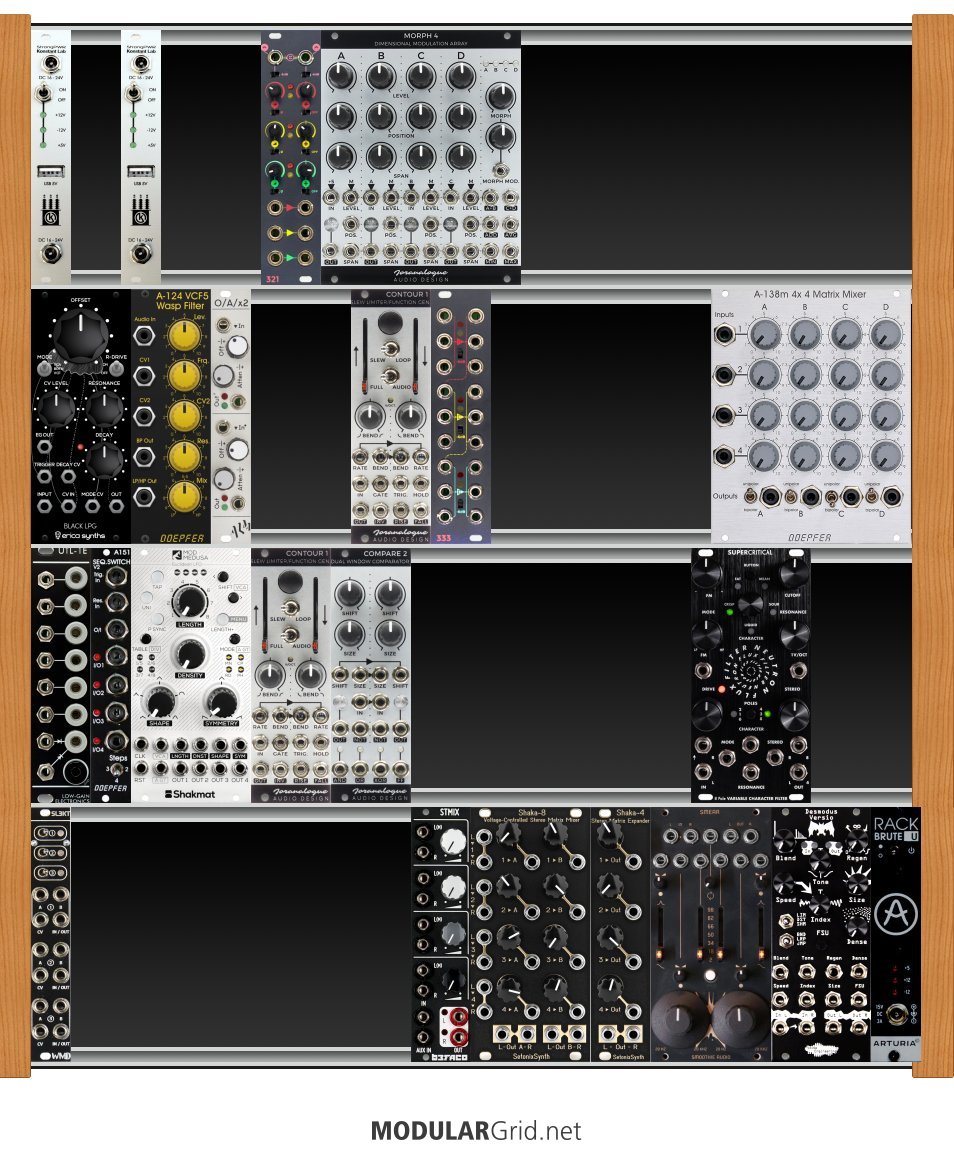Image resolution: width=954 pixels, height=1152 pixels.
Task: Click the large MORPH knob on Morph 4
Action: [x=500, y=97]
